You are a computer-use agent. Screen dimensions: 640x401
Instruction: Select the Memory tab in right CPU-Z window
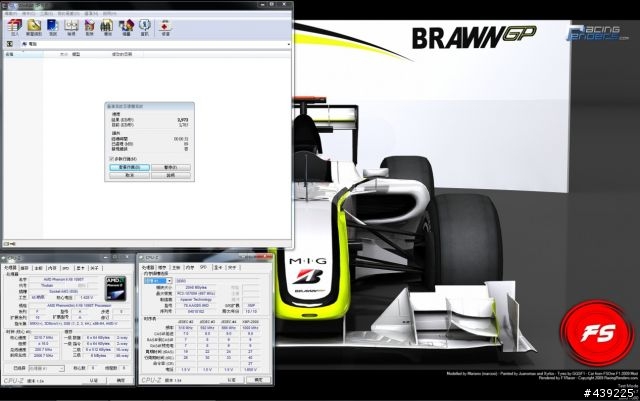click(x=190, y=267)
